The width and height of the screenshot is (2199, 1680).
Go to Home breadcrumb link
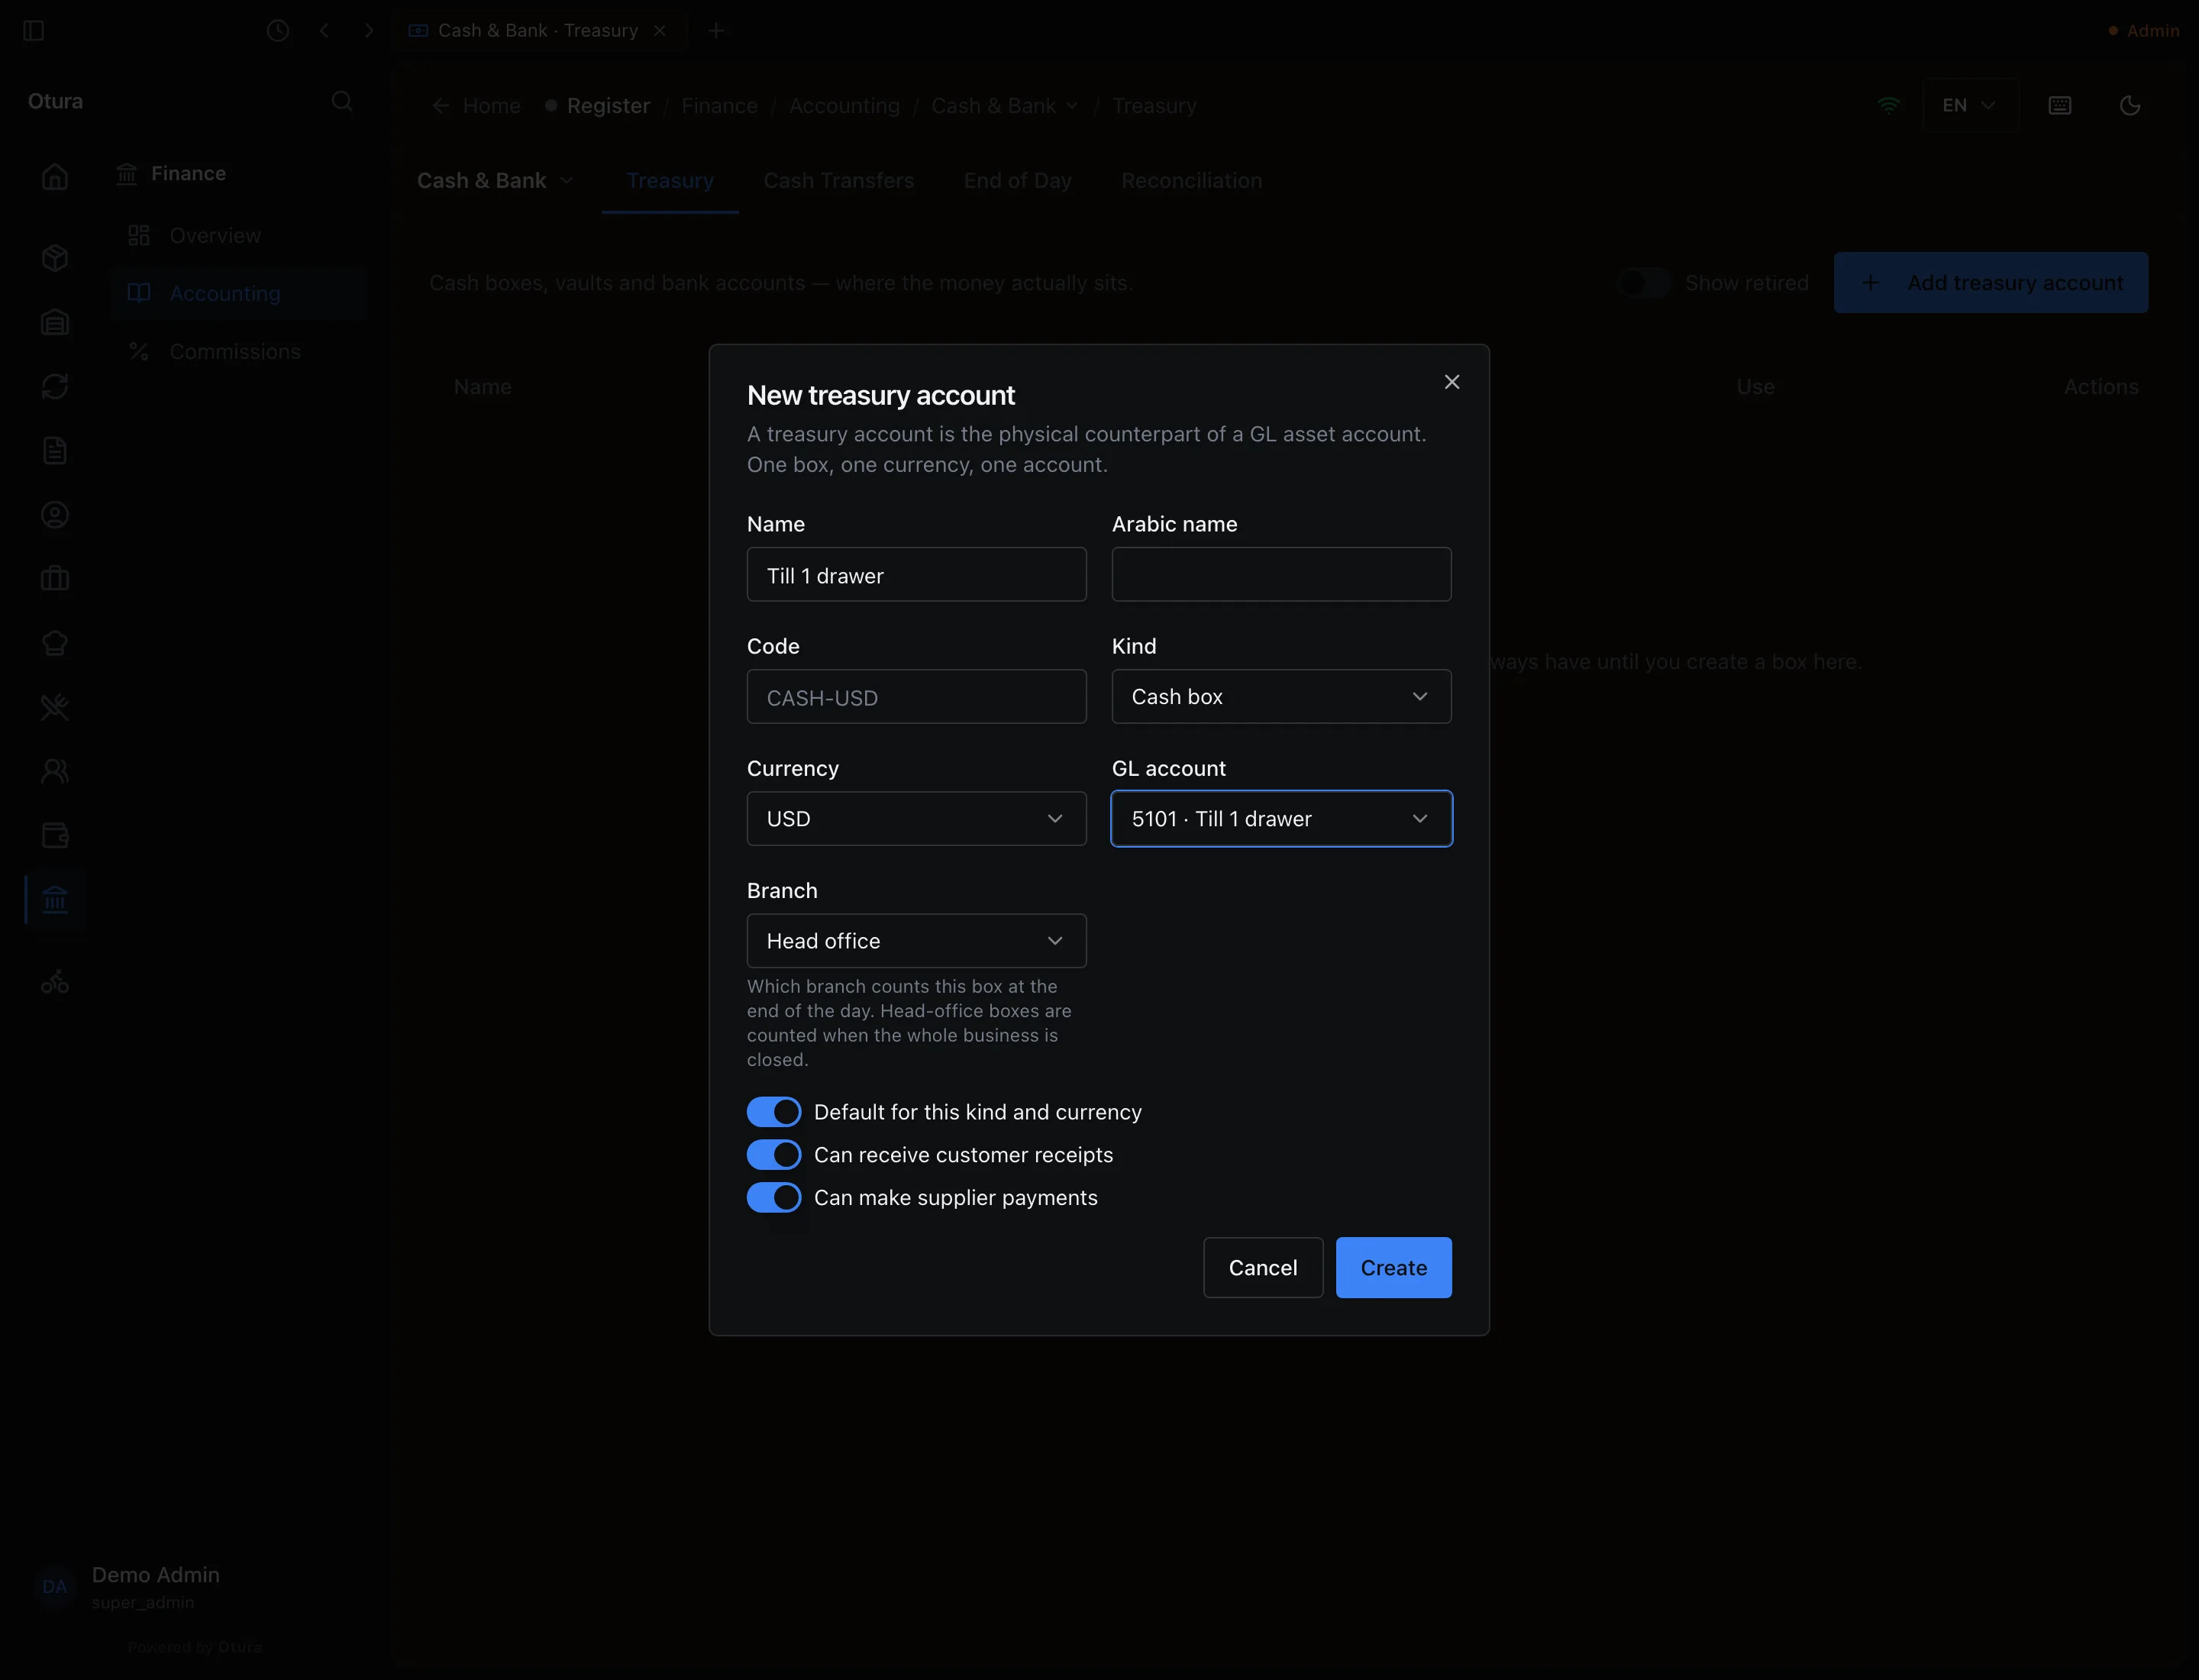[477, 106]
